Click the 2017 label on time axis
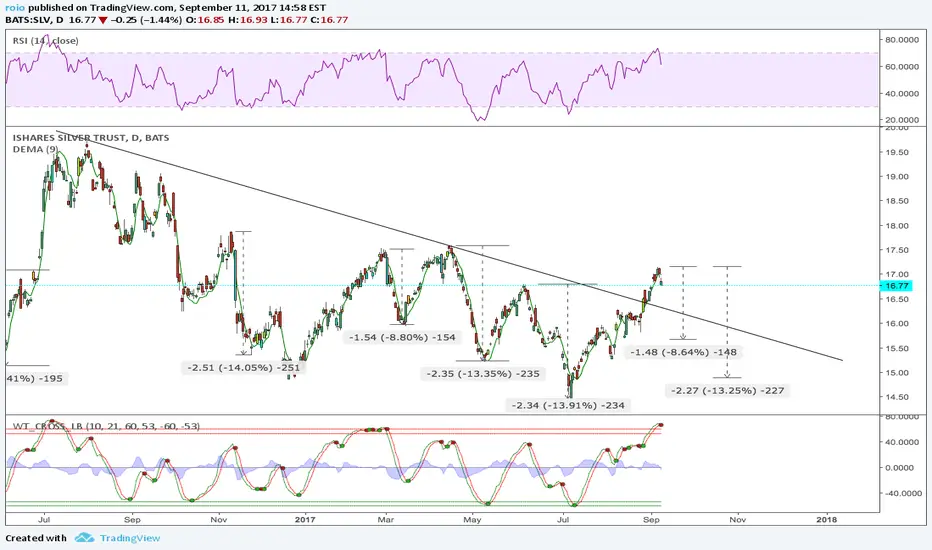This screenshot has height=550, width=932. pyautogui.click(x=305, y=519)
